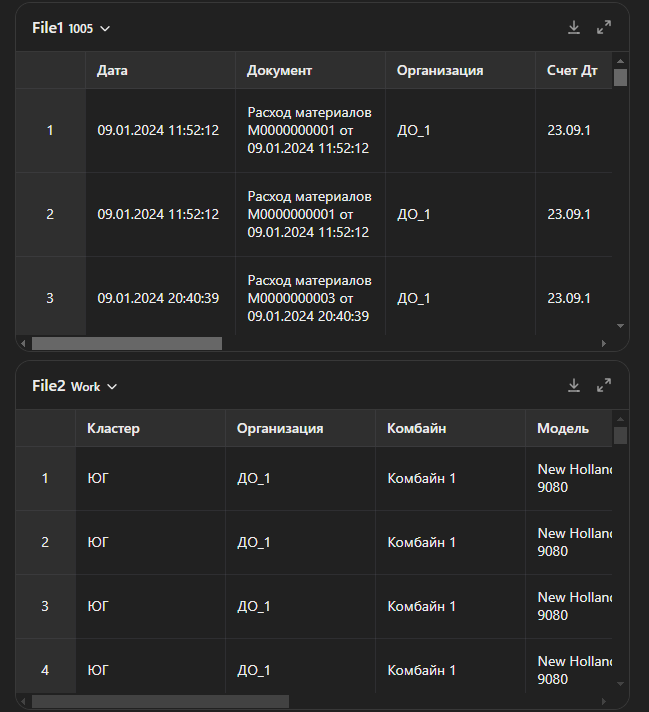Click Комбайн 1 cell in File2 row 2

click(421, 542)
